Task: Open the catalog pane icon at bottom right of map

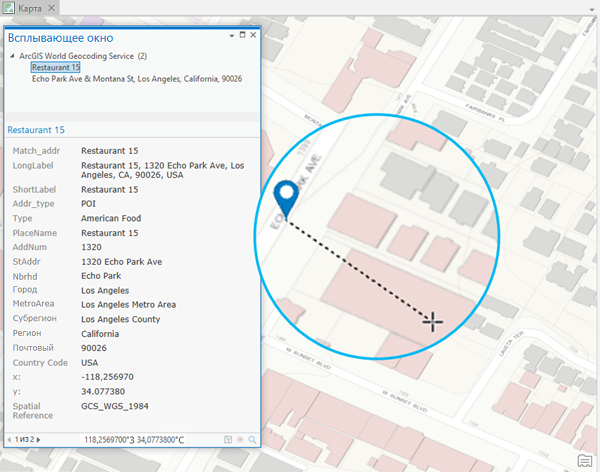Action: click(585, 461)
